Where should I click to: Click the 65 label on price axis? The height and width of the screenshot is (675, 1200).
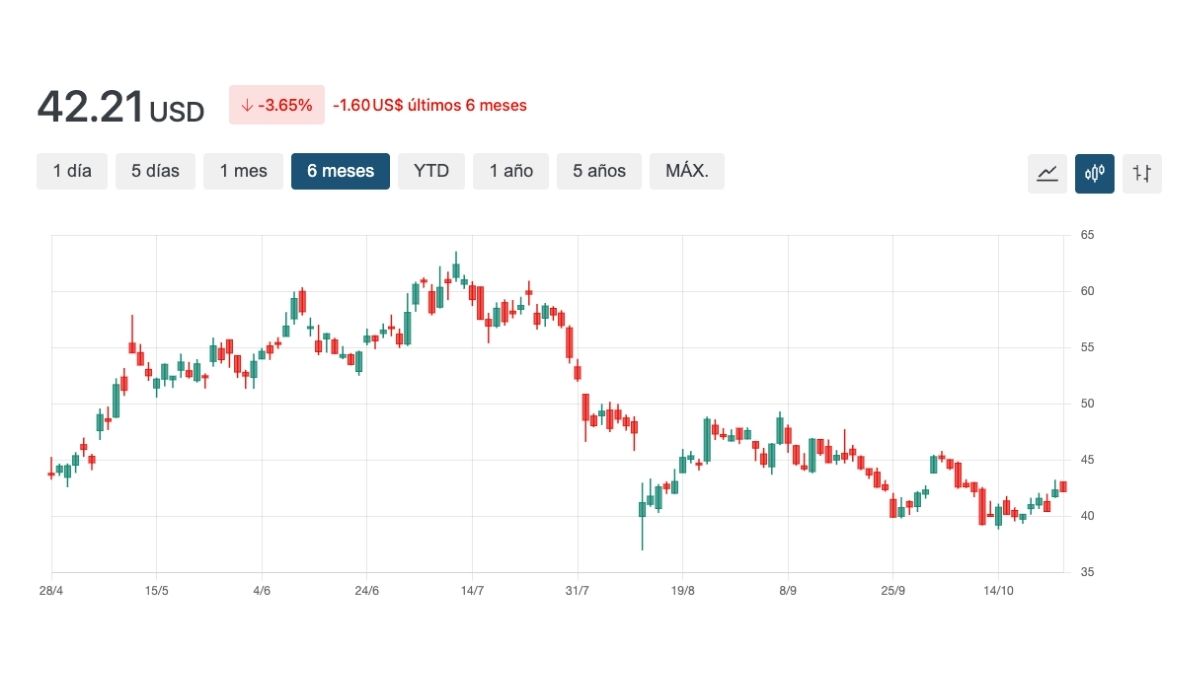tap(1087, 235)
